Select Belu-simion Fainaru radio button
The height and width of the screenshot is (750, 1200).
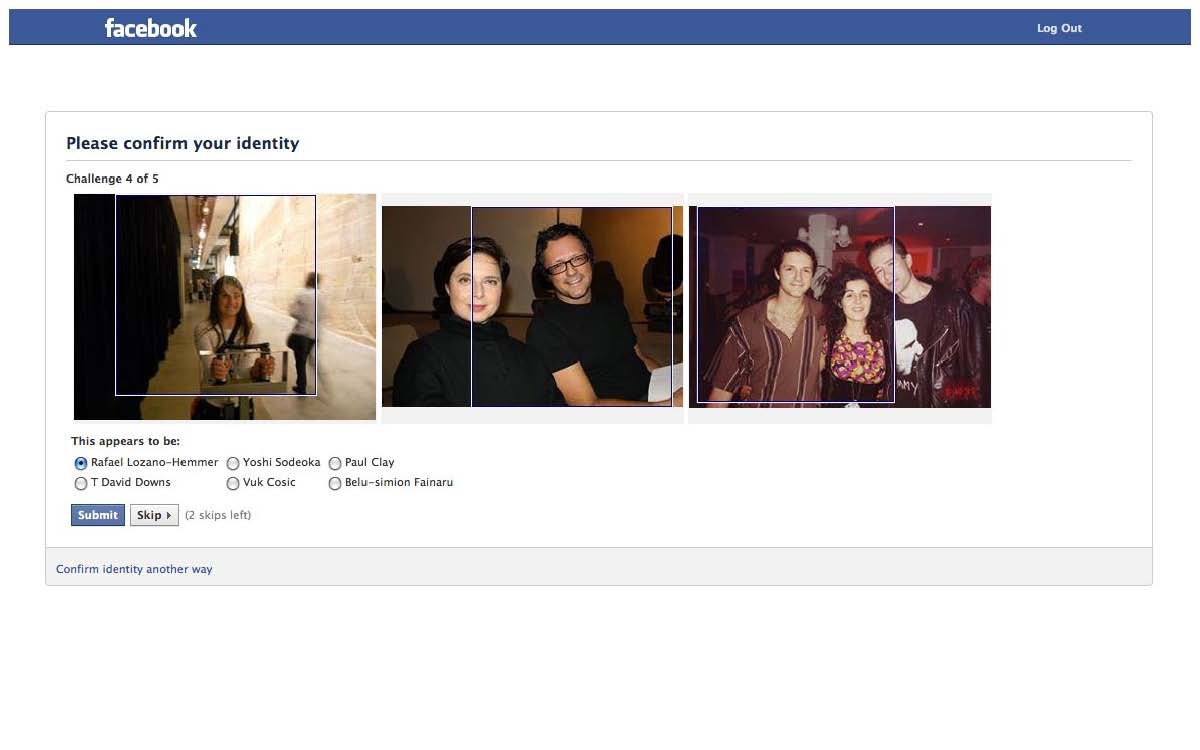[335, 483]
